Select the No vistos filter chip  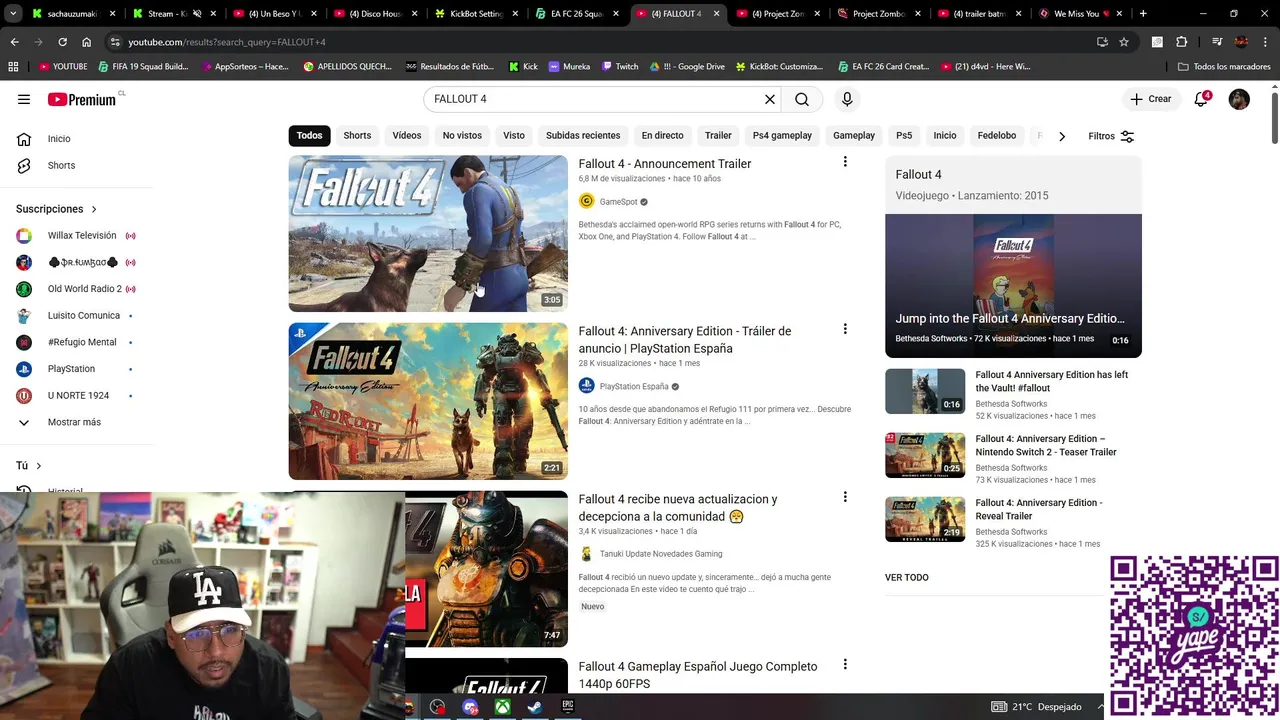pyautogui.click(x=462, y=135)
